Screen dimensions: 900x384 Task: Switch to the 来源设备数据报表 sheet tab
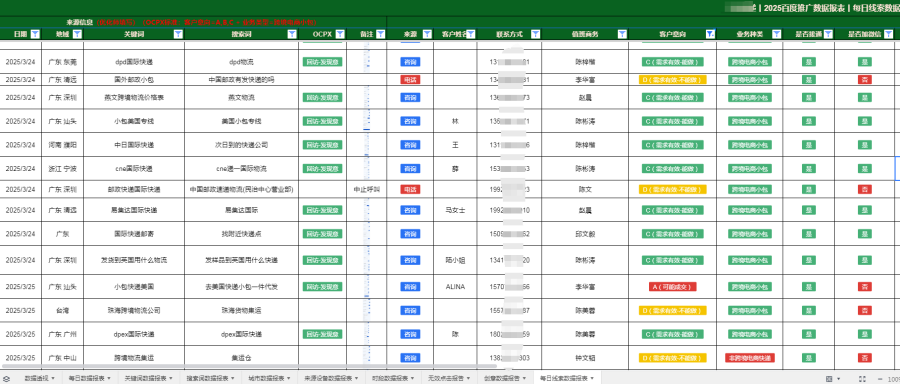(x=328, y=379)
